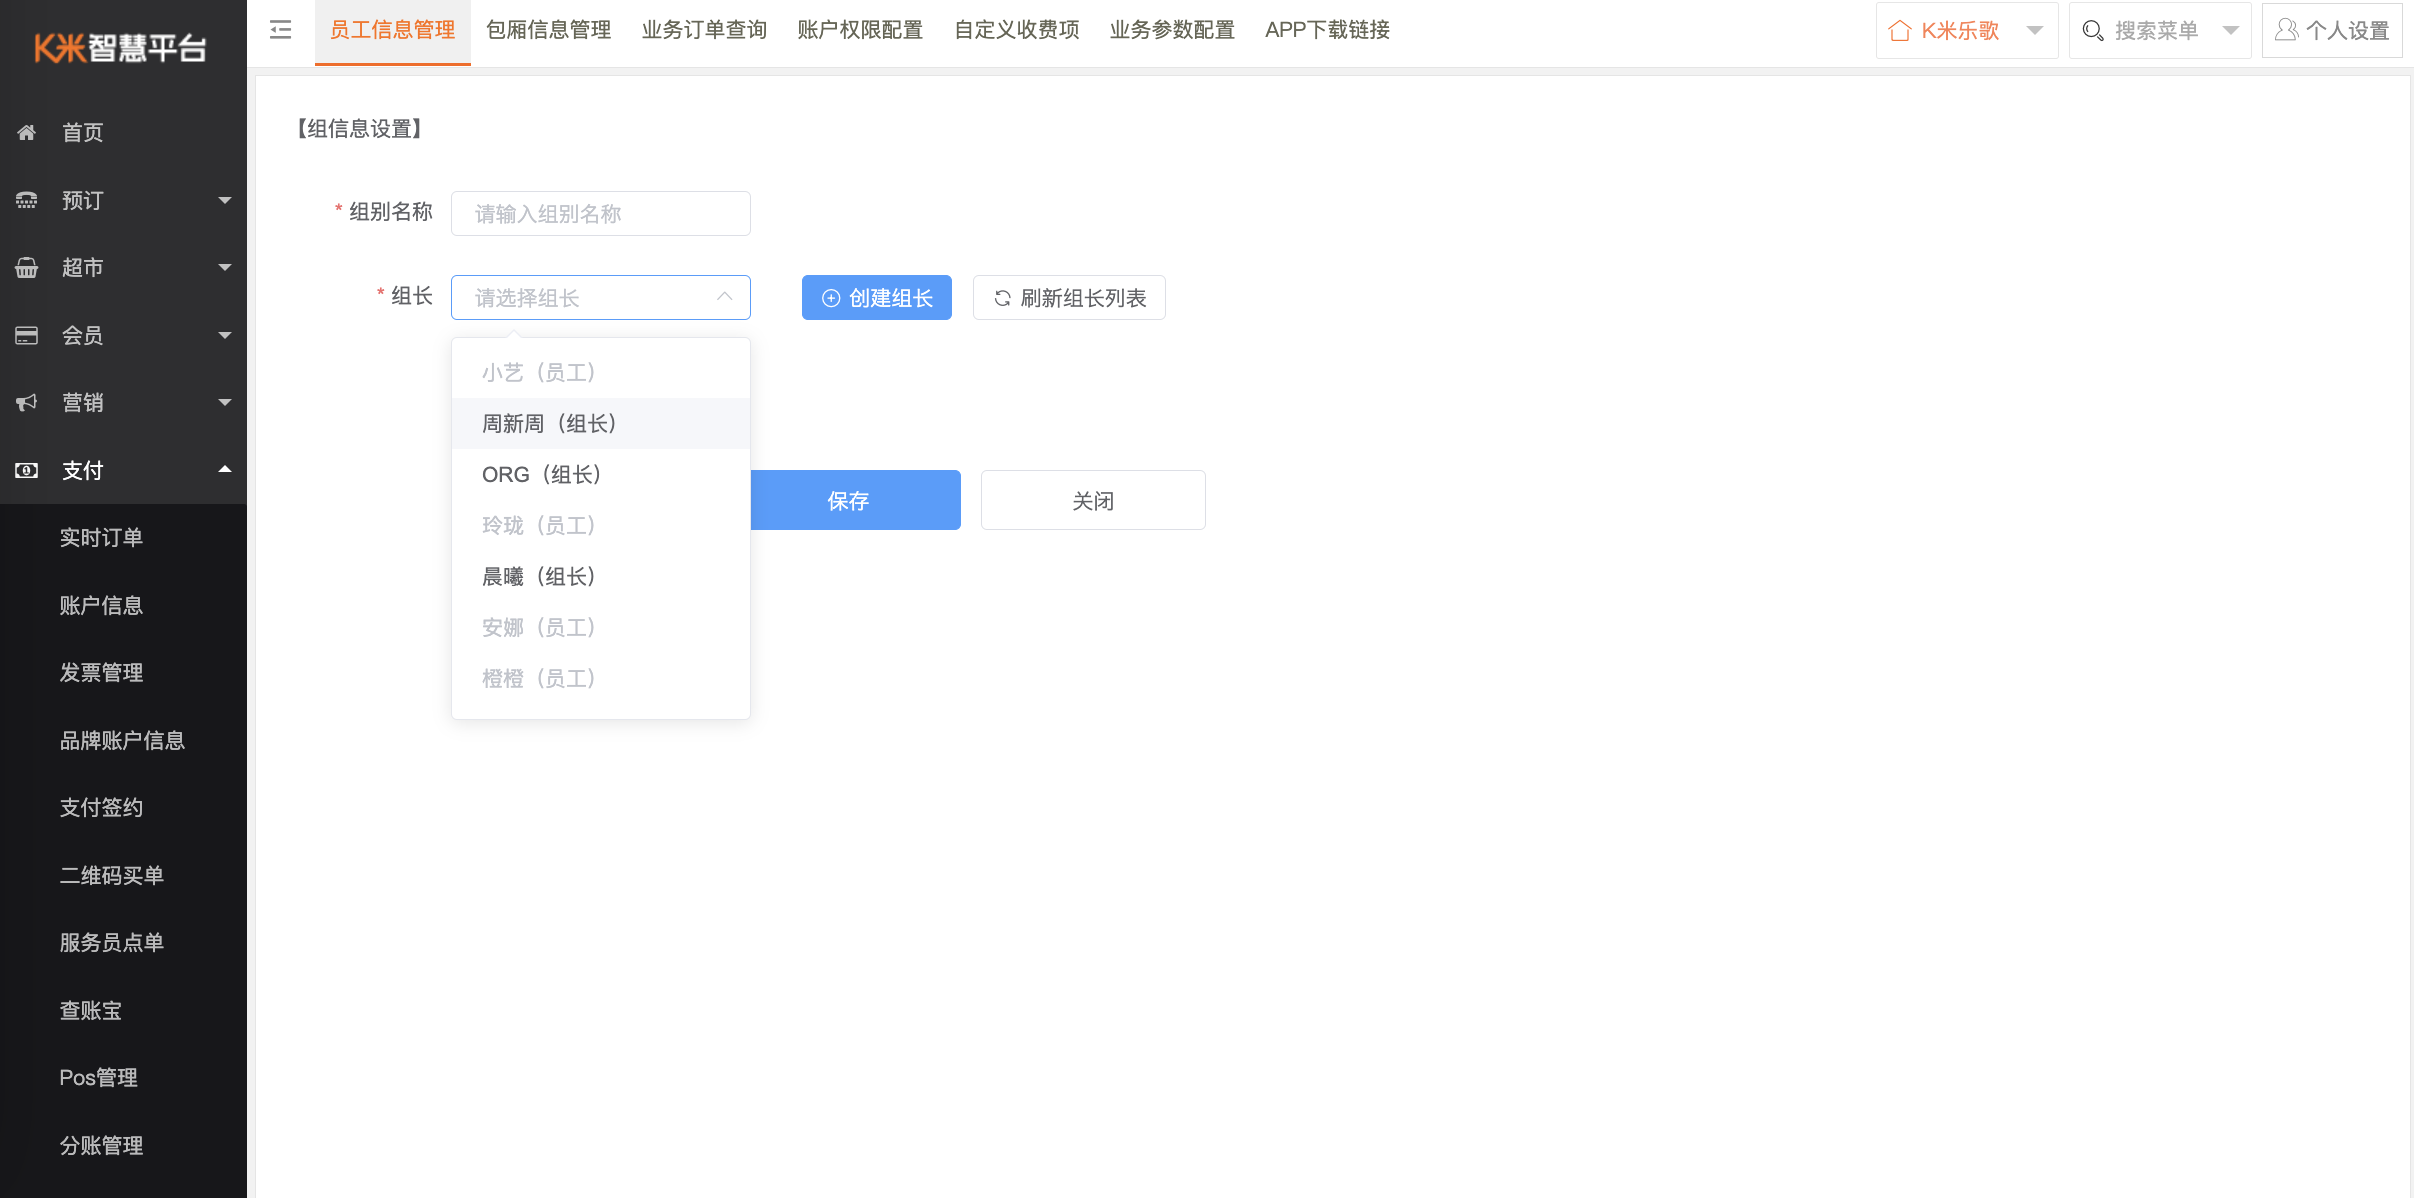This screenshot has height=1198, width=2414.
Task: Expand the 预订 sidebar menu
Action: (x=225, y=200)
